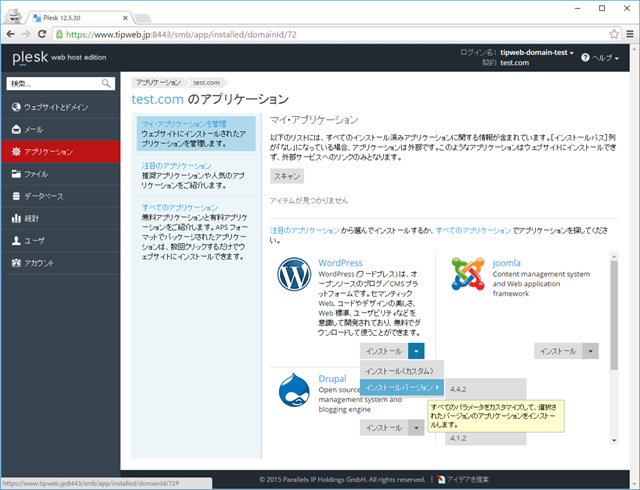This screenshot has height=490, width=640.
Task: Select マイ・アプリケーションを管理 tab
Action: tap(196, 134)
